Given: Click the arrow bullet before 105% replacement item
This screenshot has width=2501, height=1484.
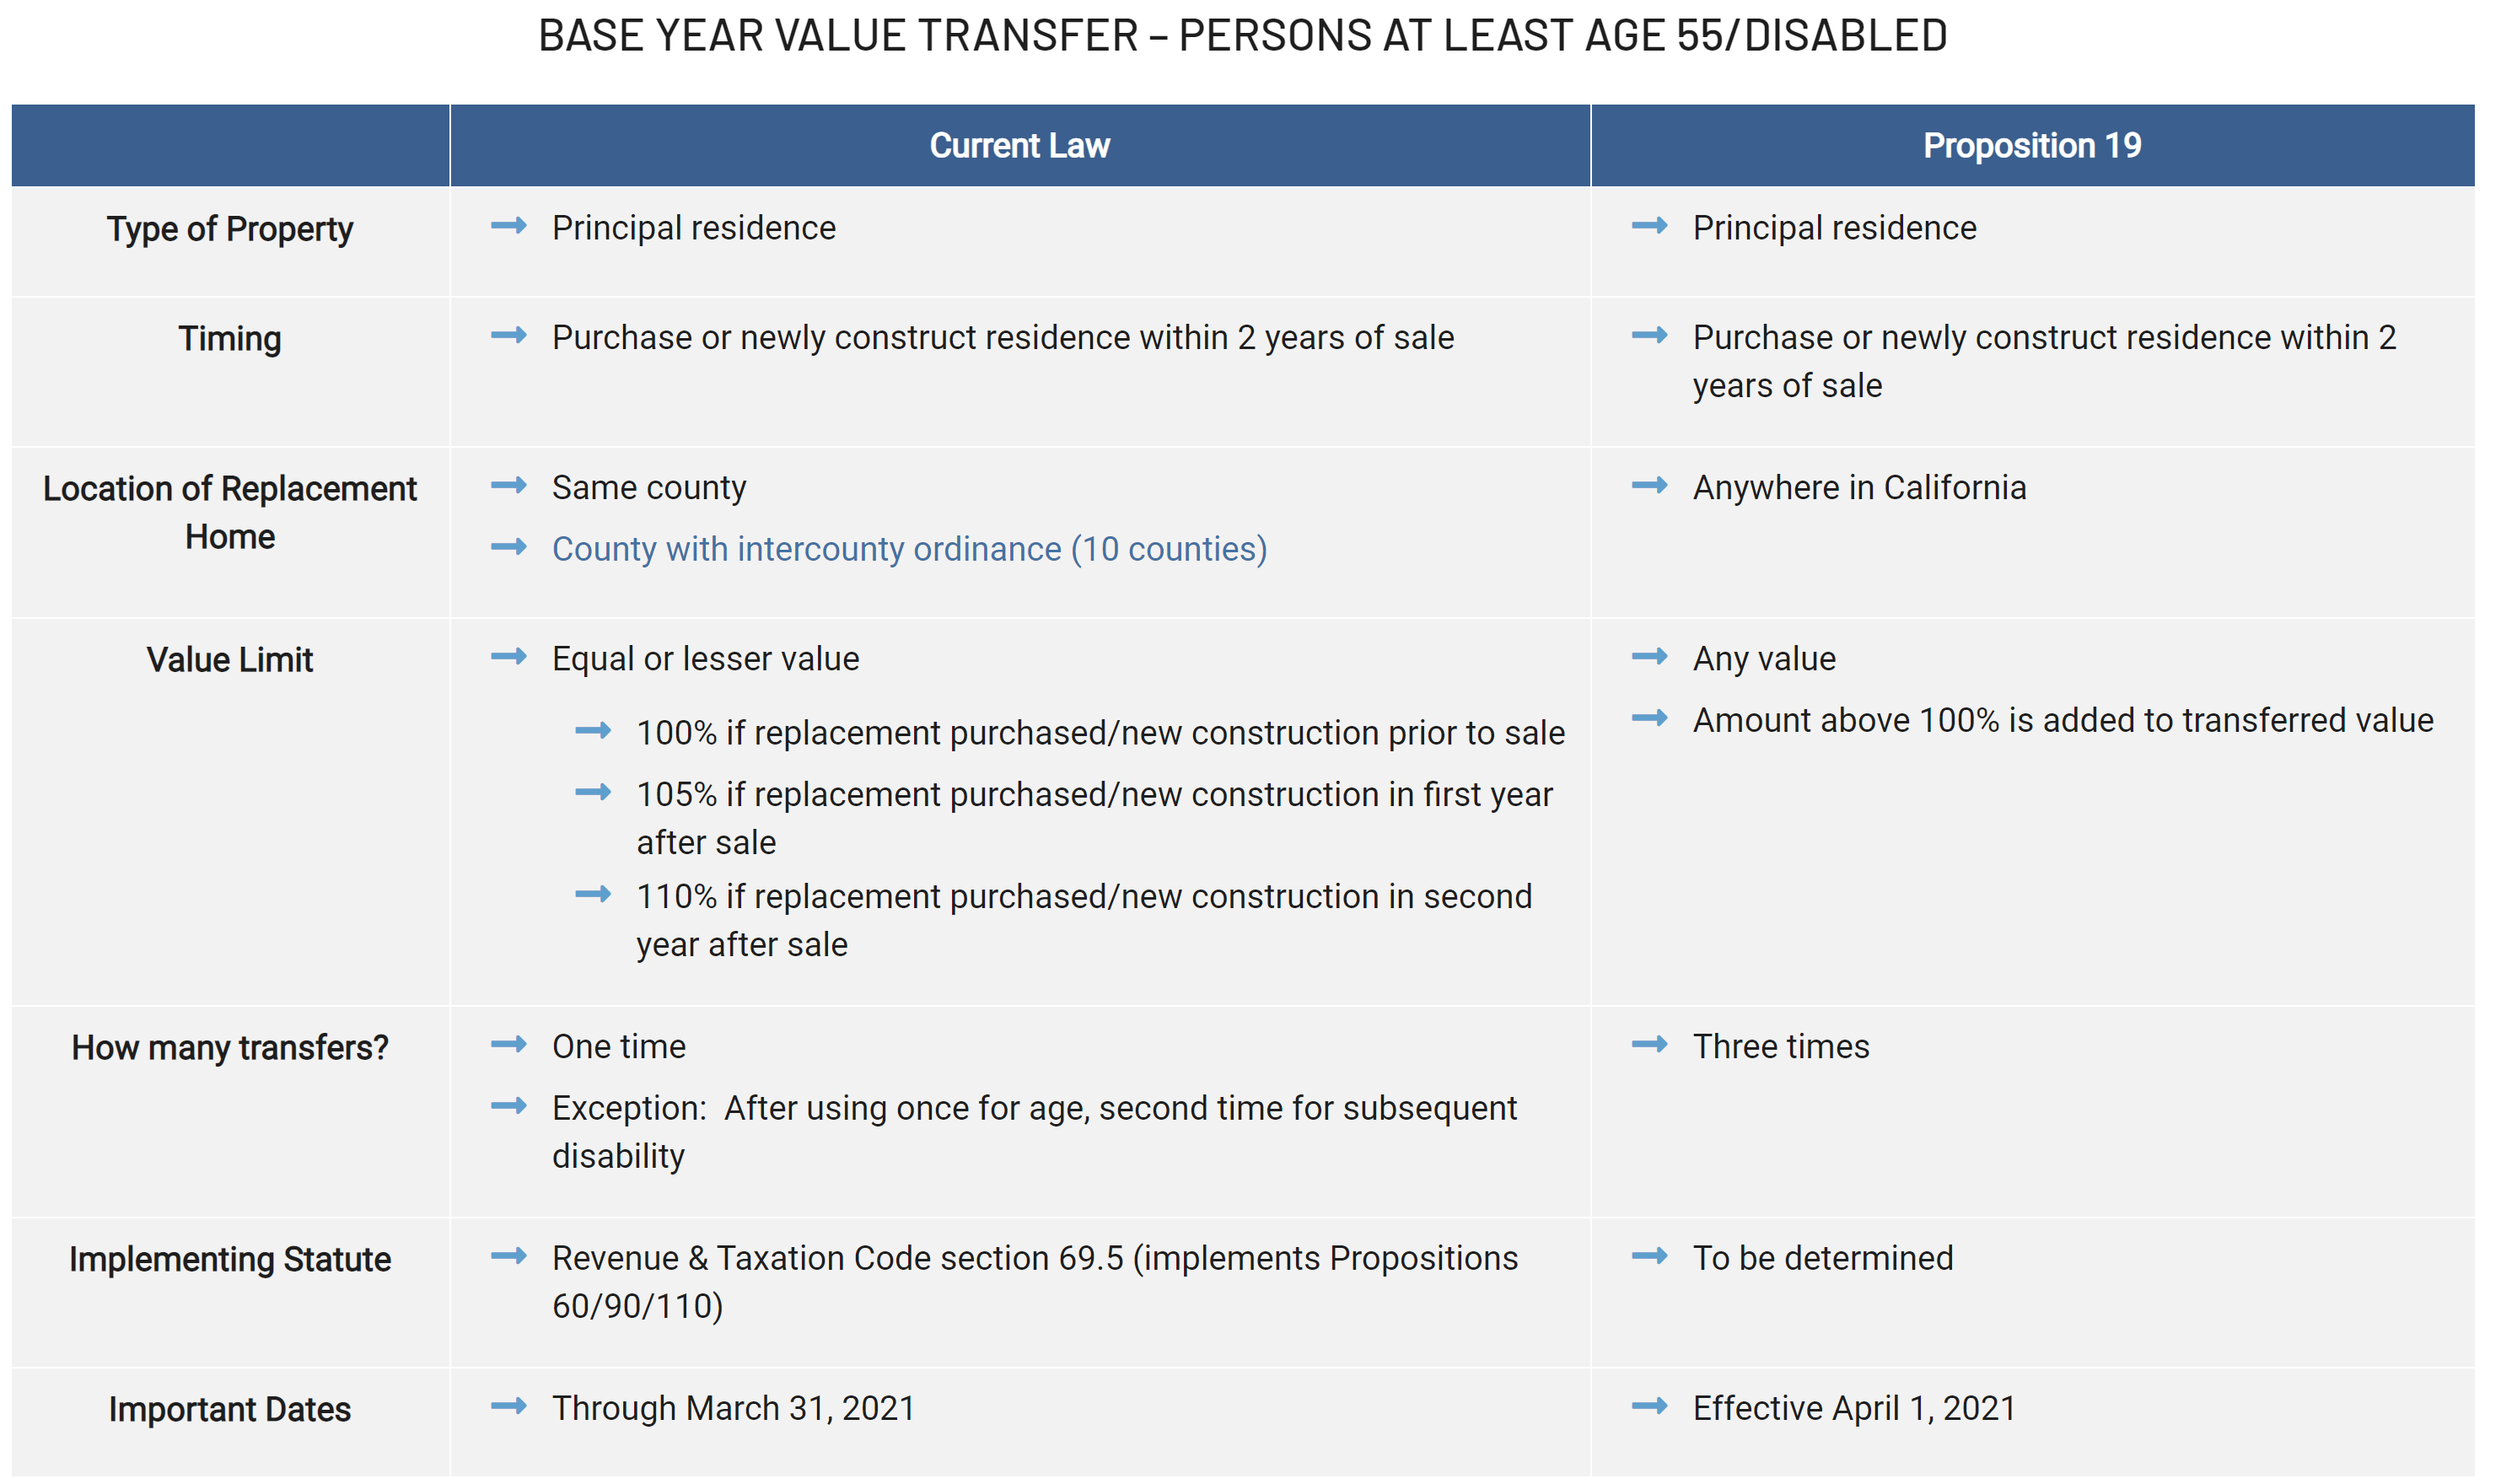Looking at the screenshot, I should click(593, 793).
